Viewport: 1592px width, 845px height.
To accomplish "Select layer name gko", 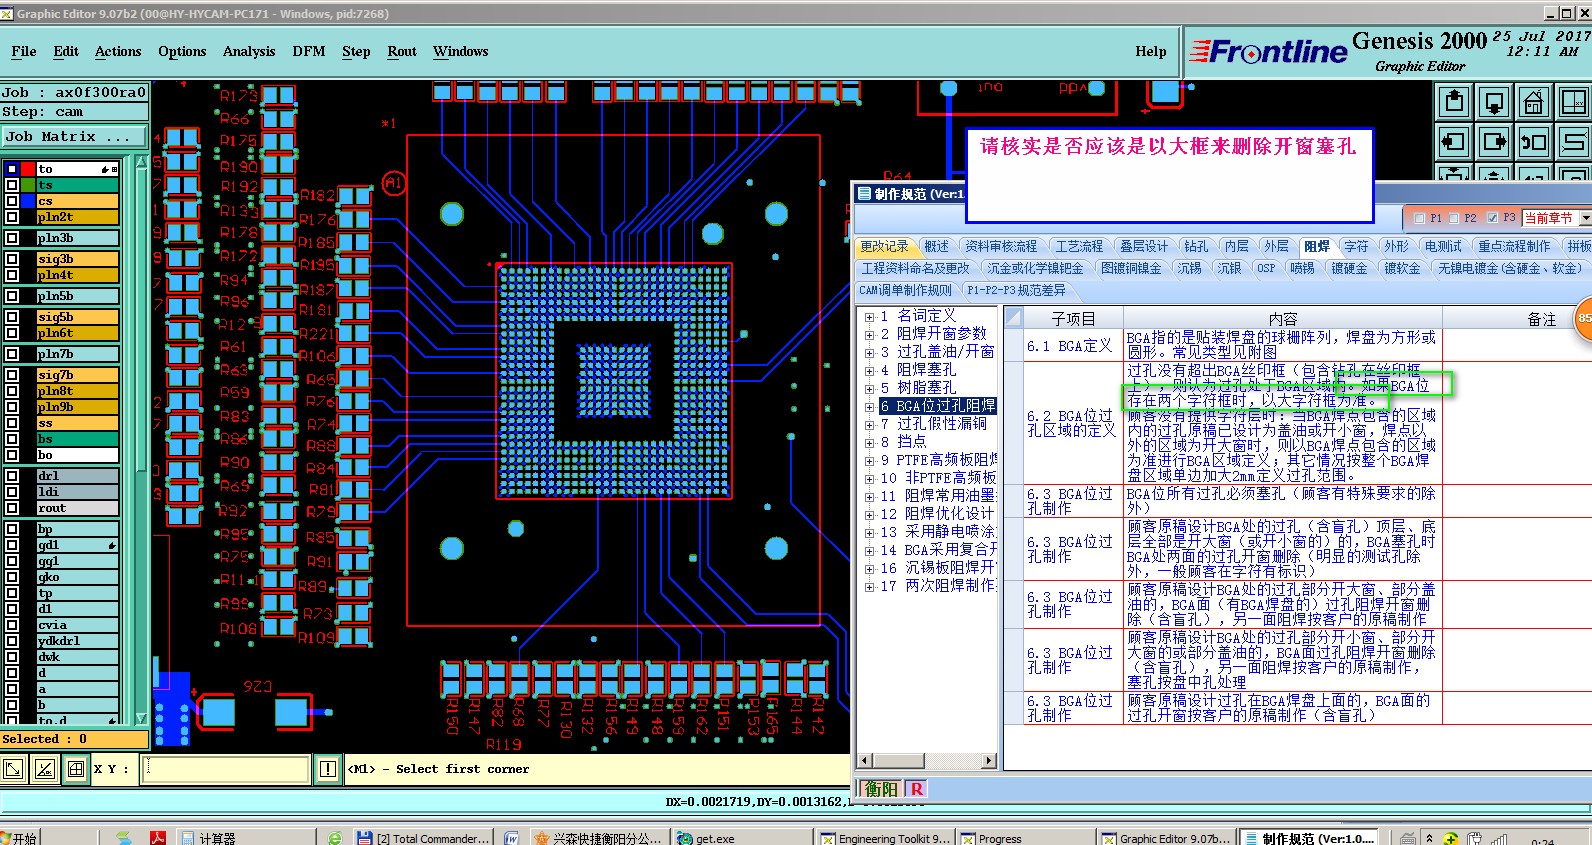I will [x=78, y=577].
